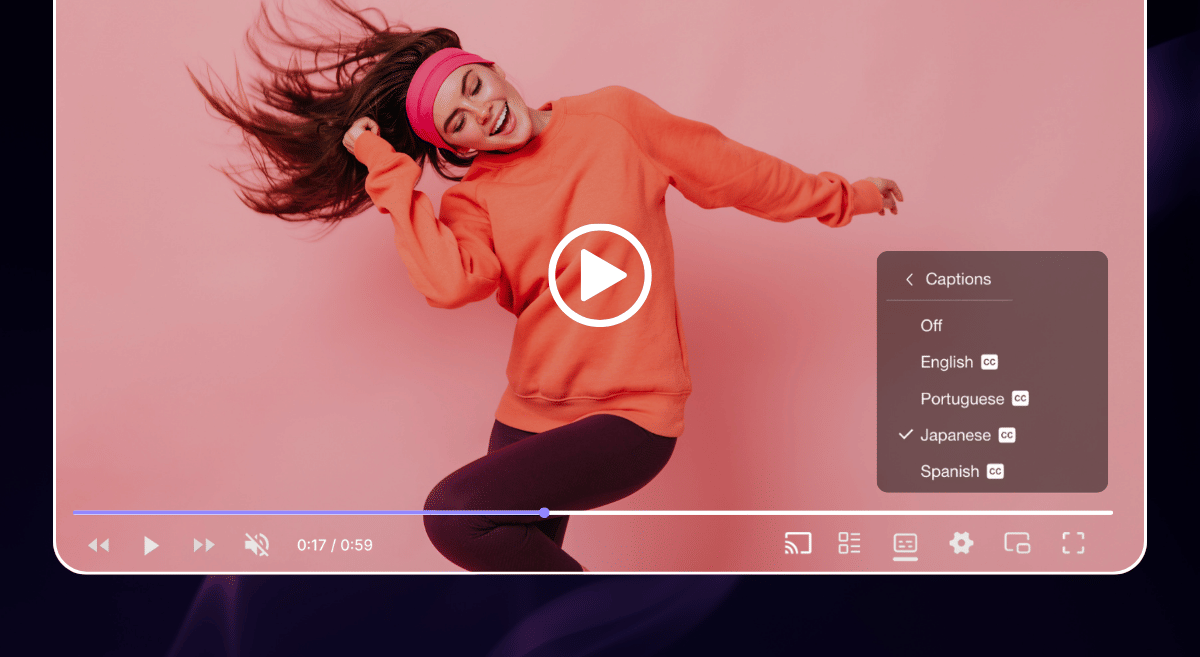Go back using the Captions chevron
This screenshot has width=1200, height=657.
(909, 280)
